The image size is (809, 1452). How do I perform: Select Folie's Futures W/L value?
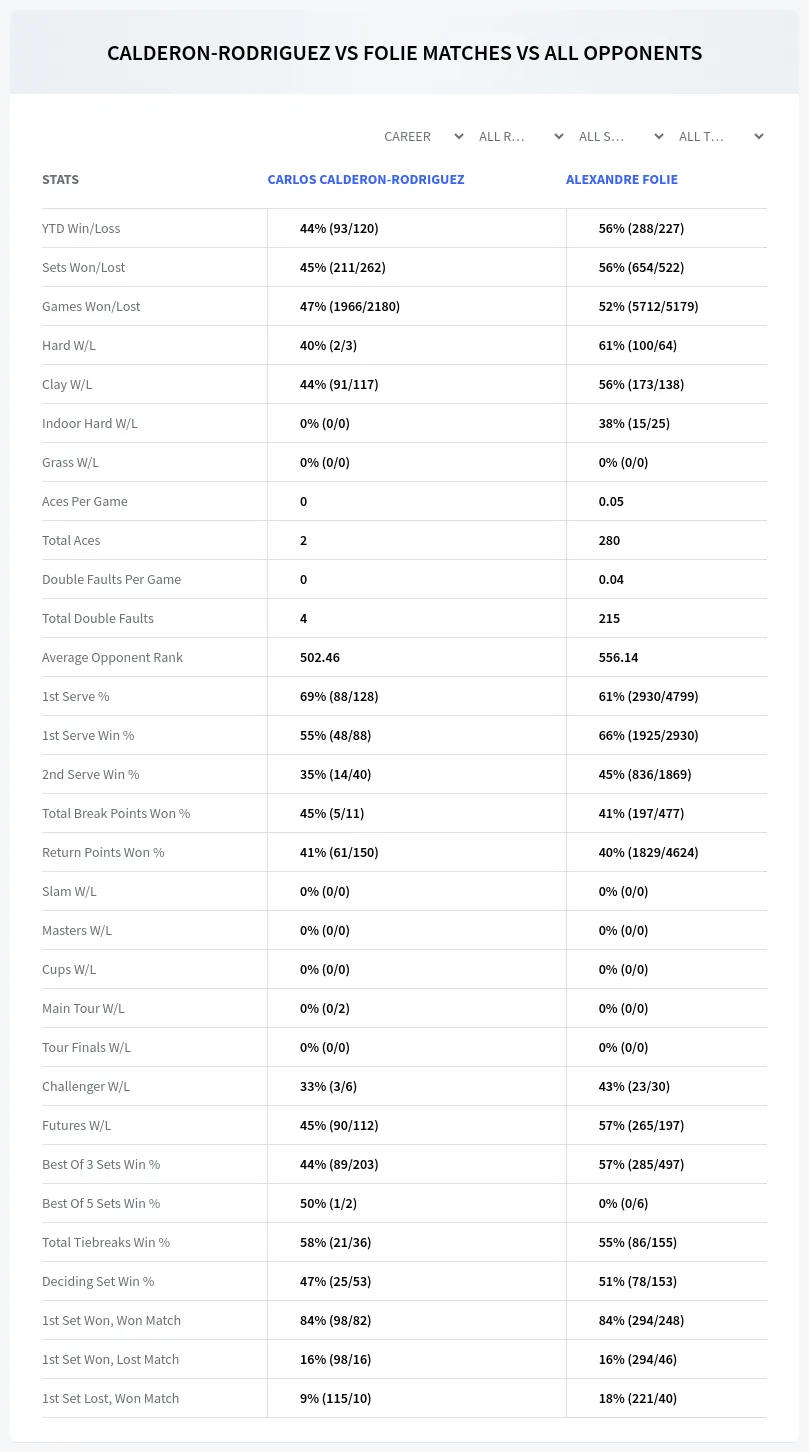tap(641, 1126)
